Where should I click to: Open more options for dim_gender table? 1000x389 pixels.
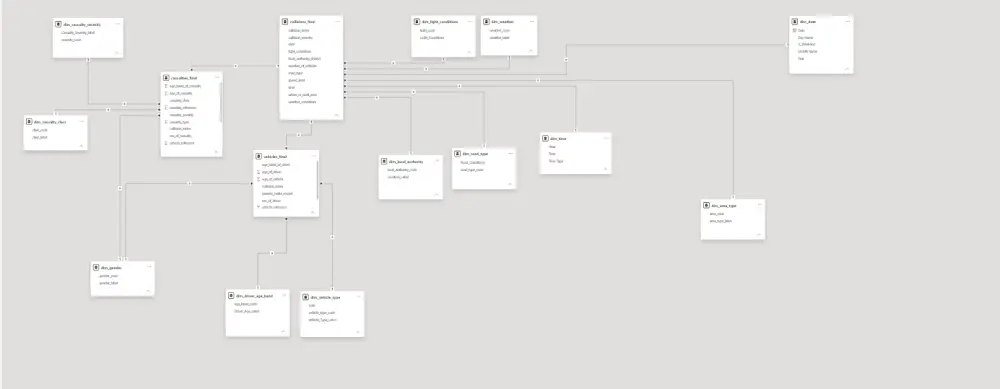pyautogui.click(x=149, y=268)
